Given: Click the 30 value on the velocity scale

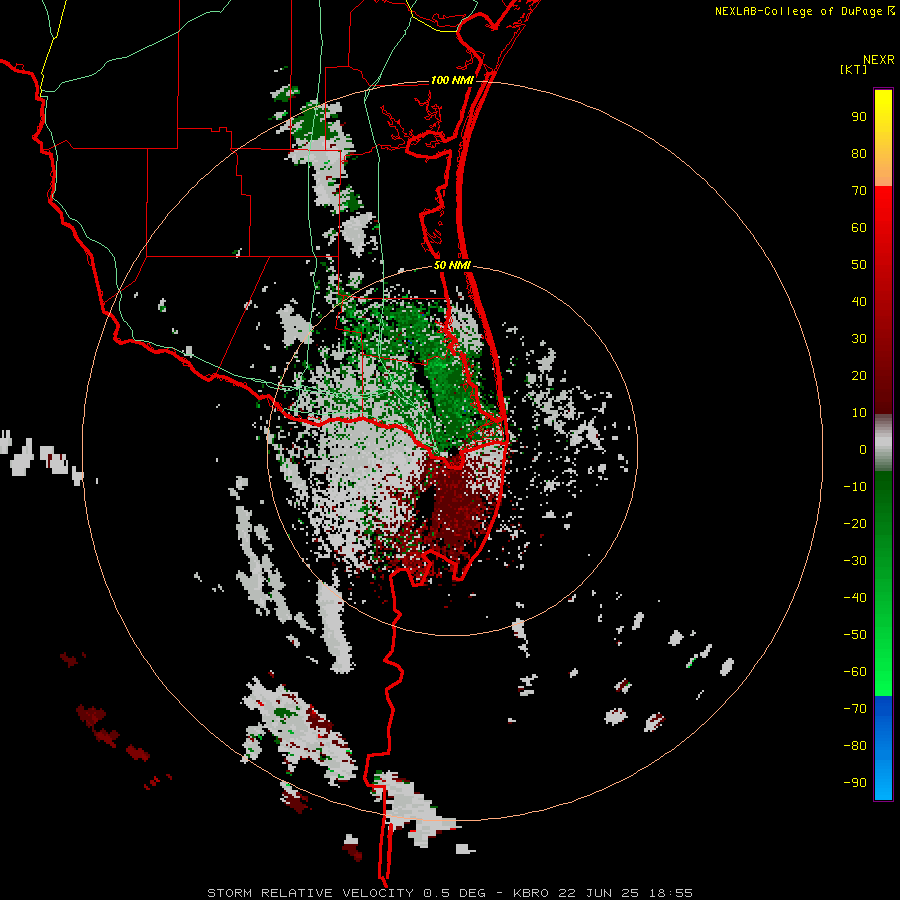Looking at the screenshot, I should tap(859, 339).
